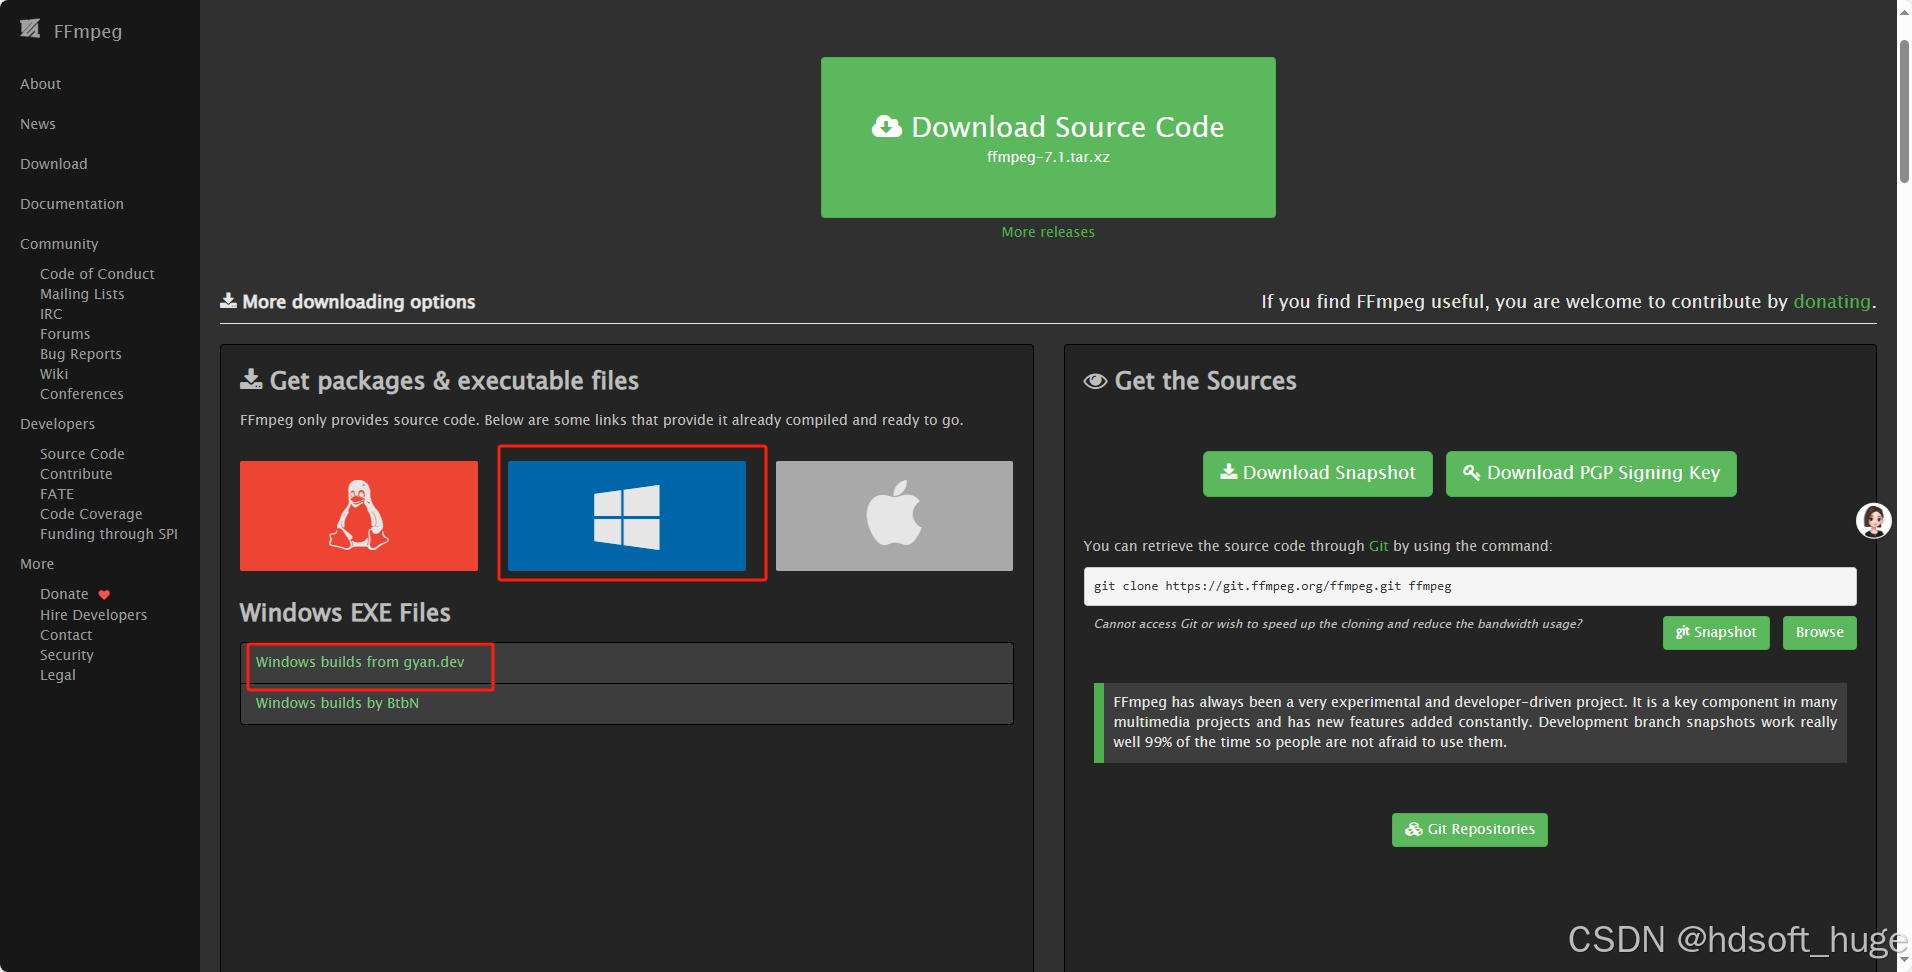Open the Git Repositories button
Screen dimensions: 1912x972
tap(1470, 830)
